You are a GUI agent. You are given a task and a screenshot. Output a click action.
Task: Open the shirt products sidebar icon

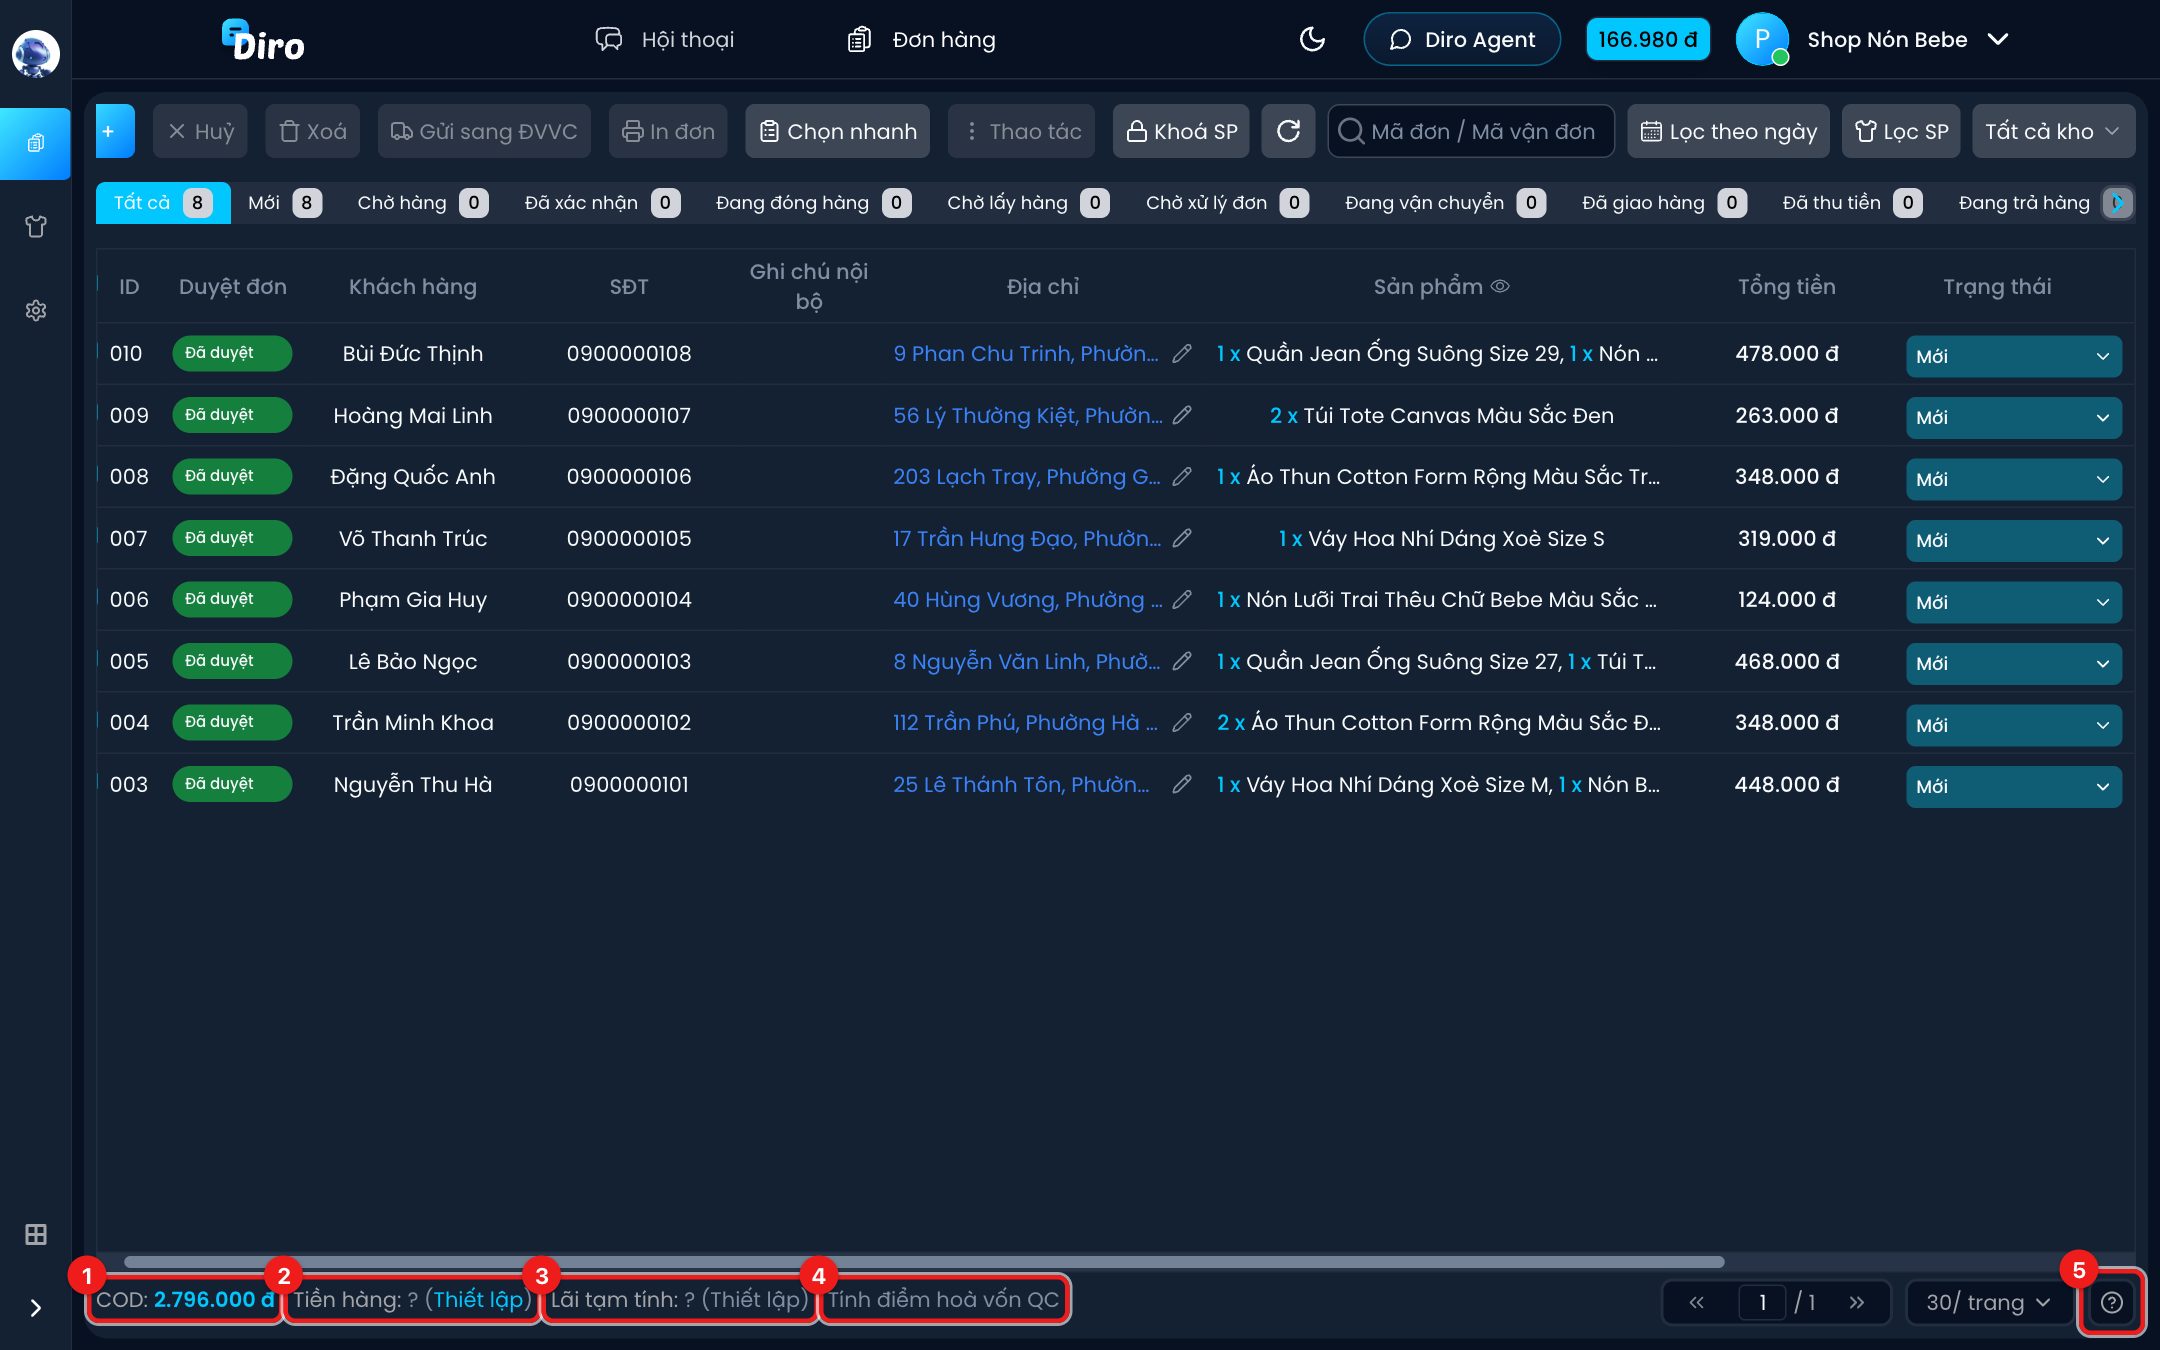pyautogui.click(x=36, y=227)
